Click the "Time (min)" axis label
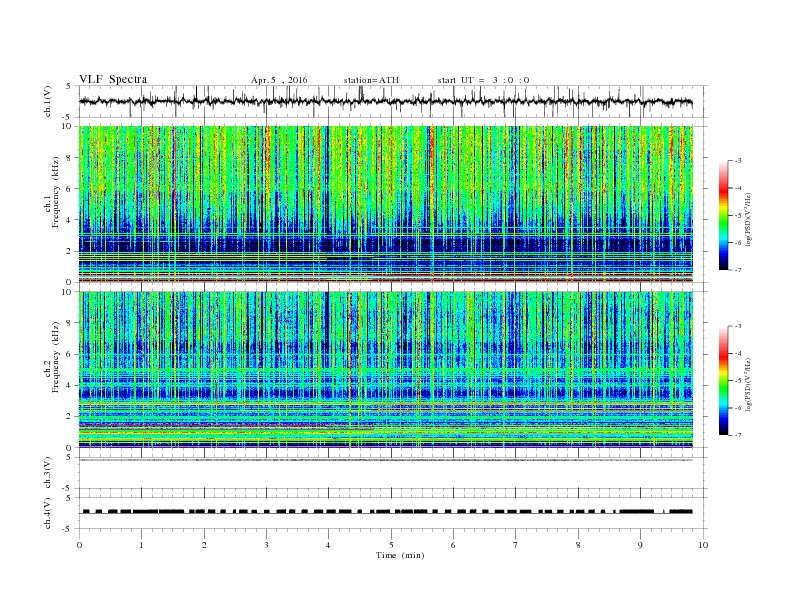792x612 pixels. [400, 555]
